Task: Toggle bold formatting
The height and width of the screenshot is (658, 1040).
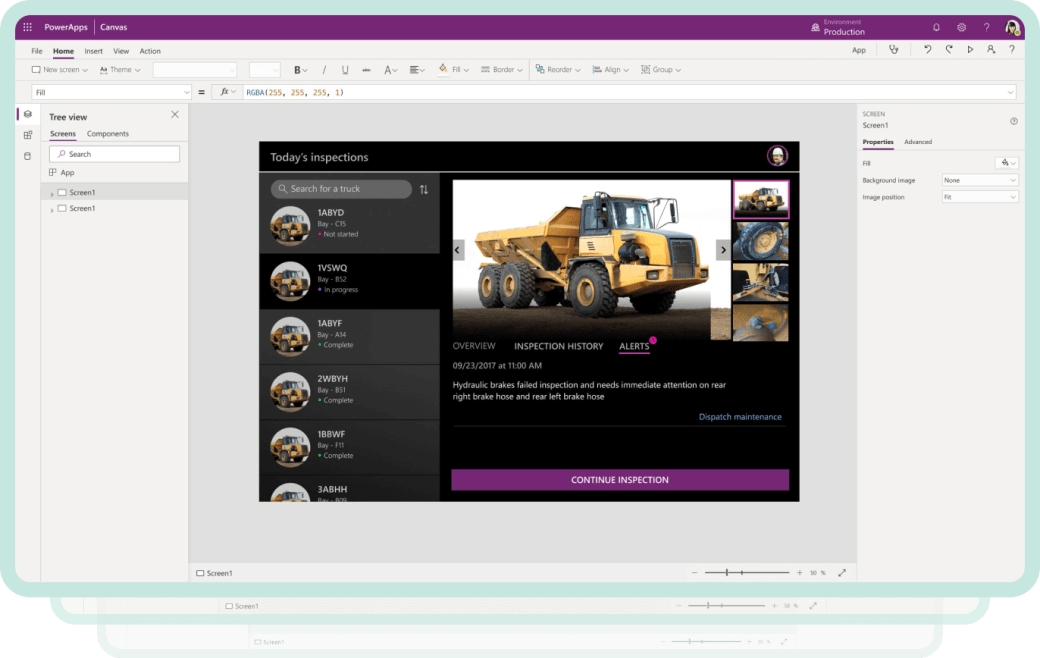Action: 297,70
